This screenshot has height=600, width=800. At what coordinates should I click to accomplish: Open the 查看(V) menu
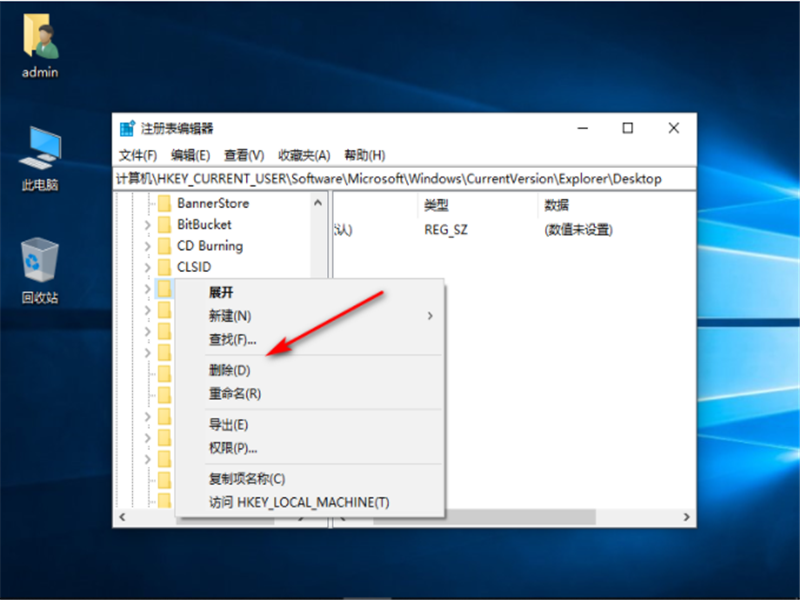240,154
